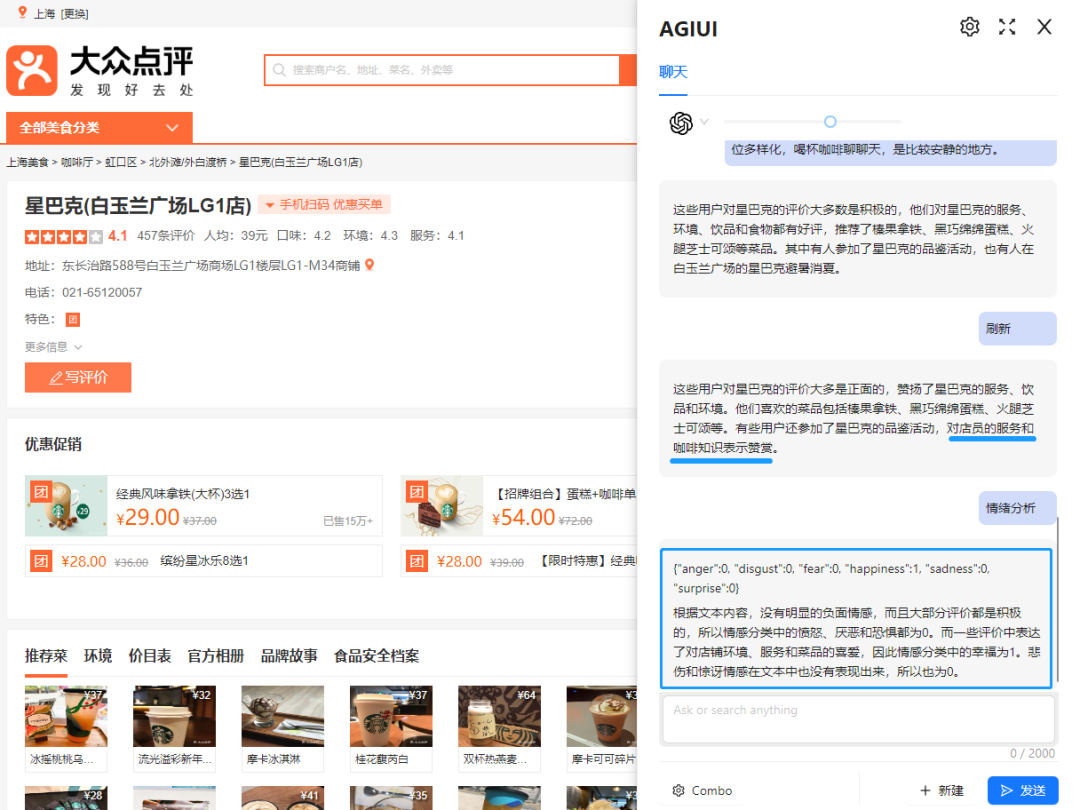Click the Dianping logo

click(x=101, y=71)
